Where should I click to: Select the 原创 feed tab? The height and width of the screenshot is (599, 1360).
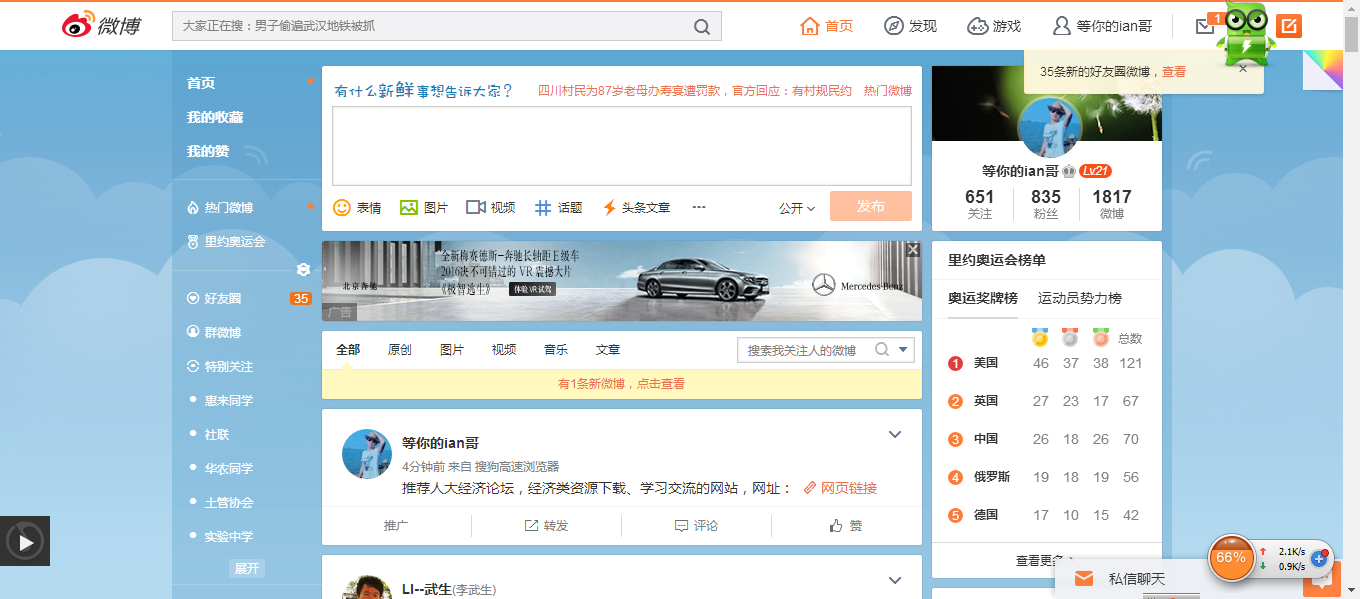400,350
